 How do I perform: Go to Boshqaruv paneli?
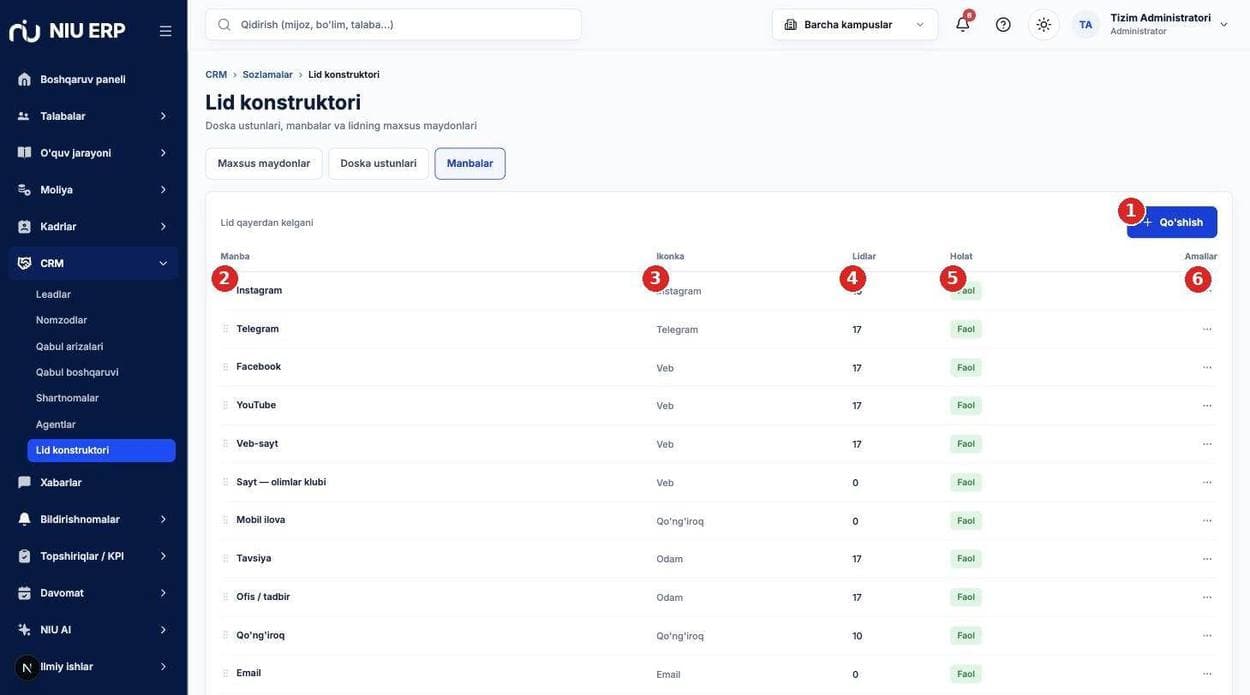93,79
